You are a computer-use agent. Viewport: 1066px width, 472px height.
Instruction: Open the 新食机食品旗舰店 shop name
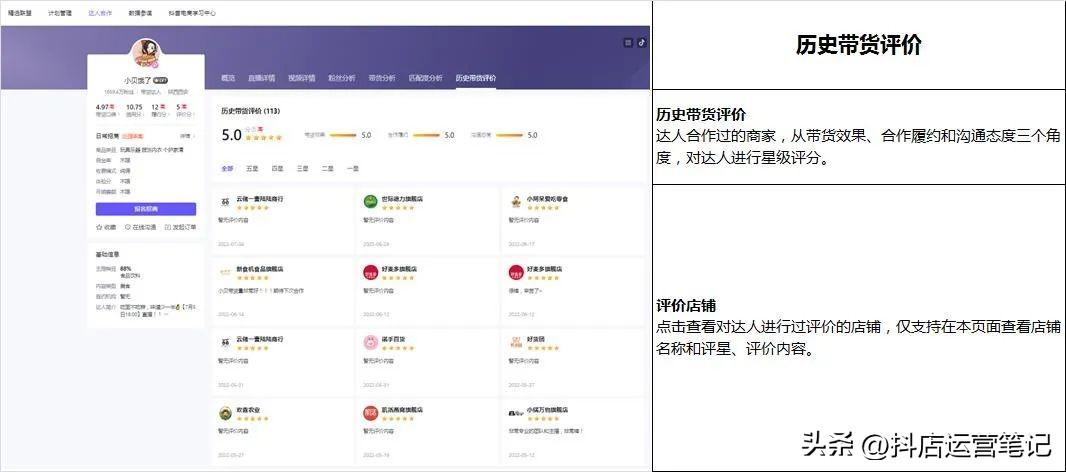260,269
